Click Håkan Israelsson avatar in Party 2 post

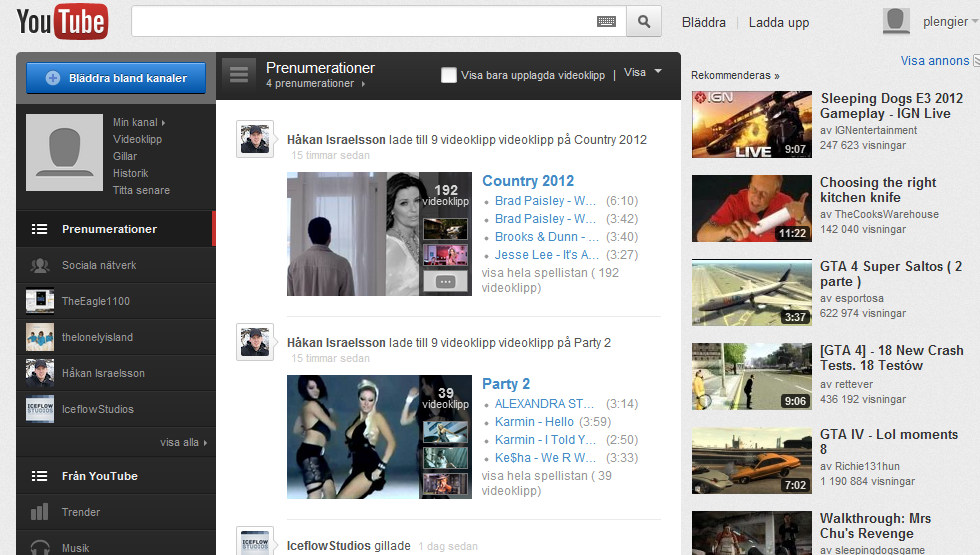click(x=255, y=342)
